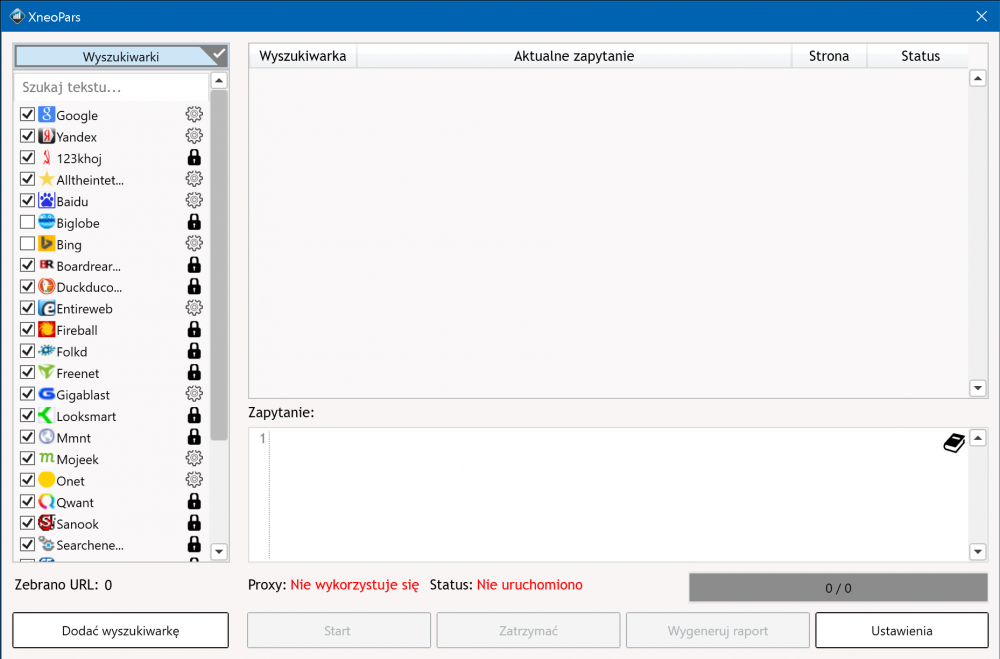Screen dimensions: 1000x659
Task: Sort by the Aktualne zapytanie column header
Action: pos(574,56)
